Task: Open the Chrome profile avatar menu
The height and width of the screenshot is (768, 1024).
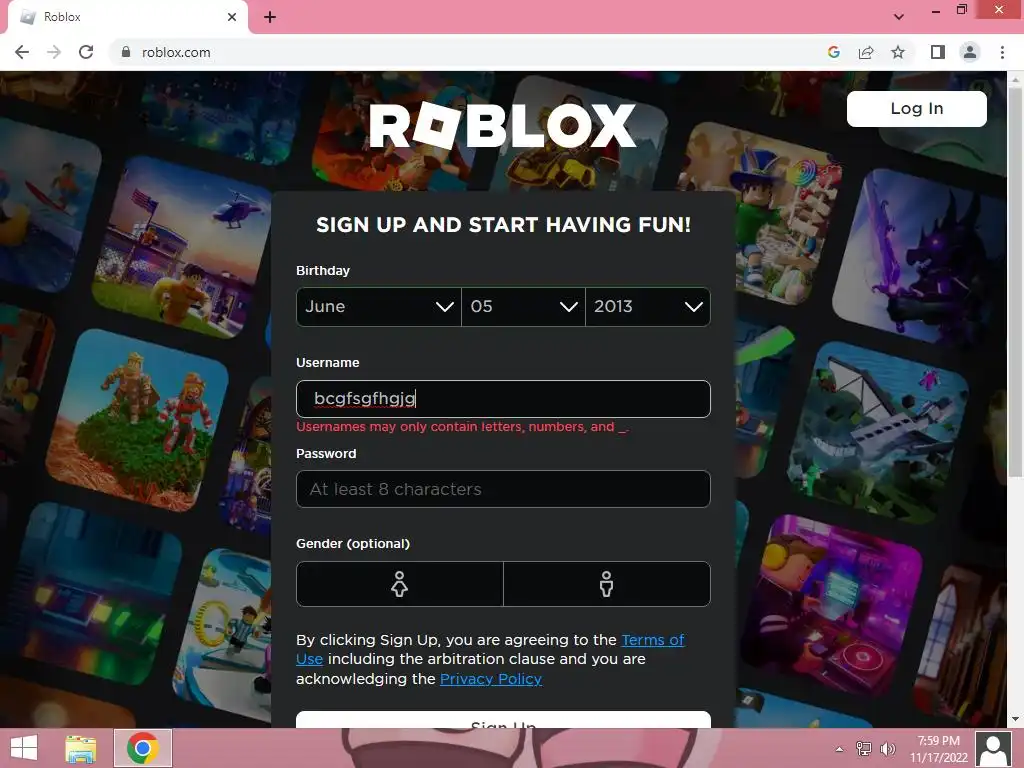Action: coord(970,52)
